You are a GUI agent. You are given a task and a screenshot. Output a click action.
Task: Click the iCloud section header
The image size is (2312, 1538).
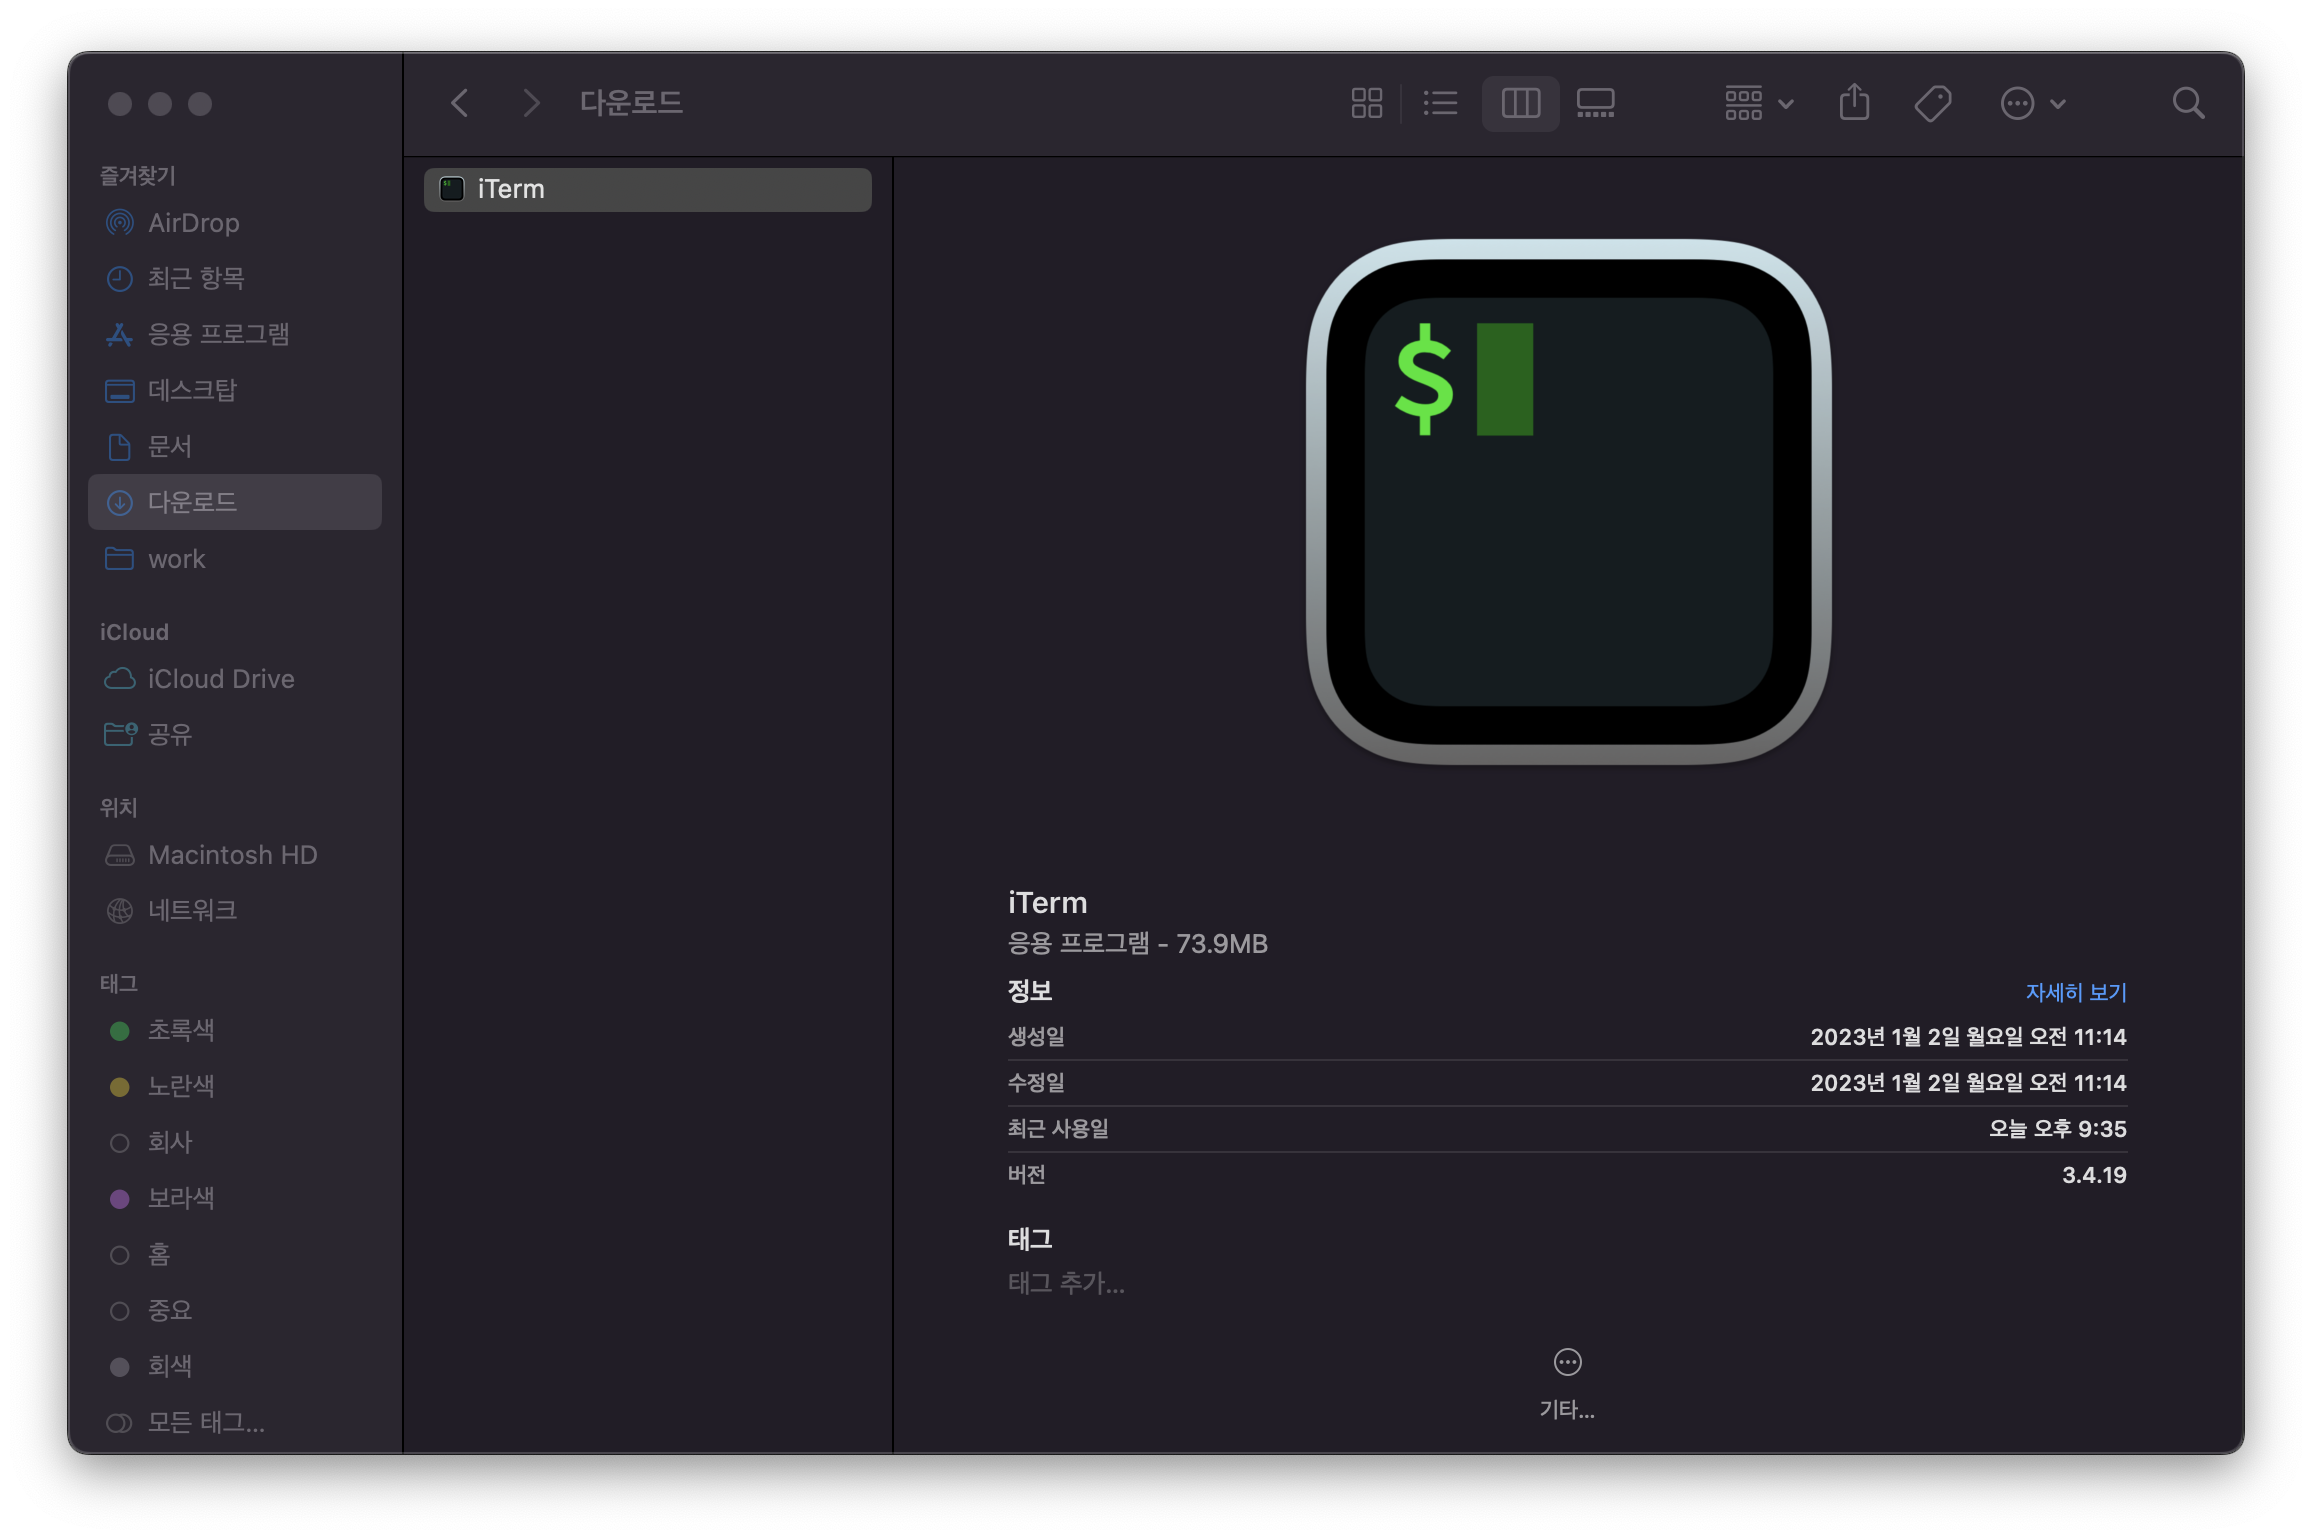(x=134, y=632)
